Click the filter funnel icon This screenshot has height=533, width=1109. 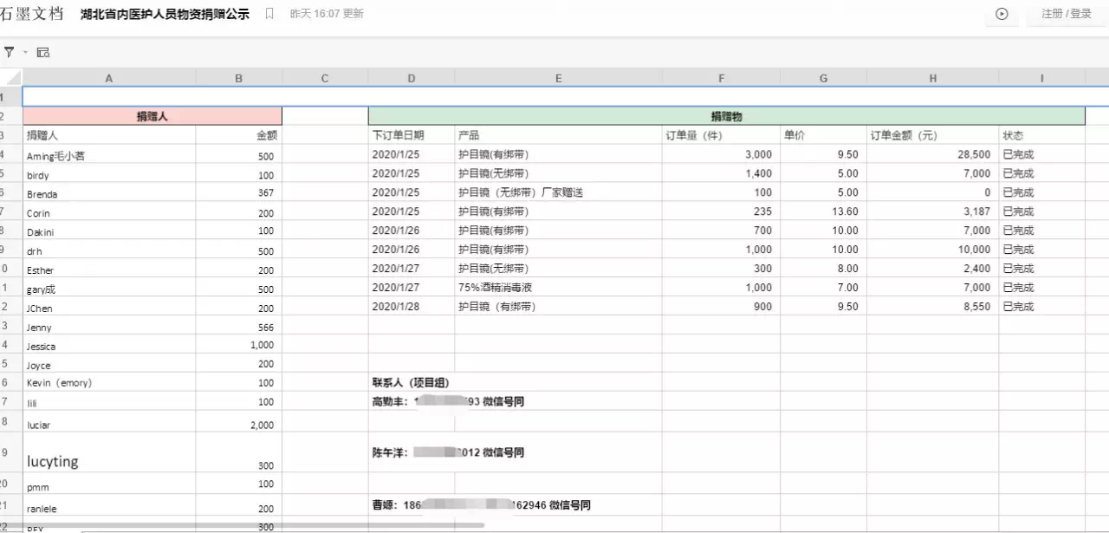[x=9, y=51]
